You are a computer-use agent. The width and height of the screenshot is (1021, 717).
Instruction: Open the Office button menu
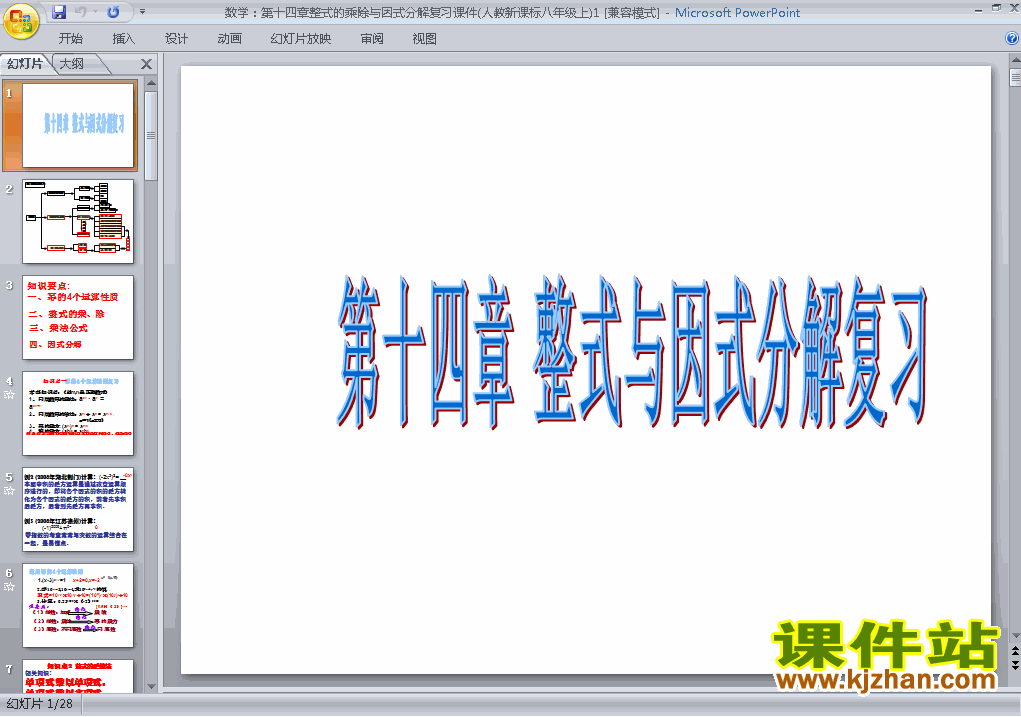(x=21, y=21)
